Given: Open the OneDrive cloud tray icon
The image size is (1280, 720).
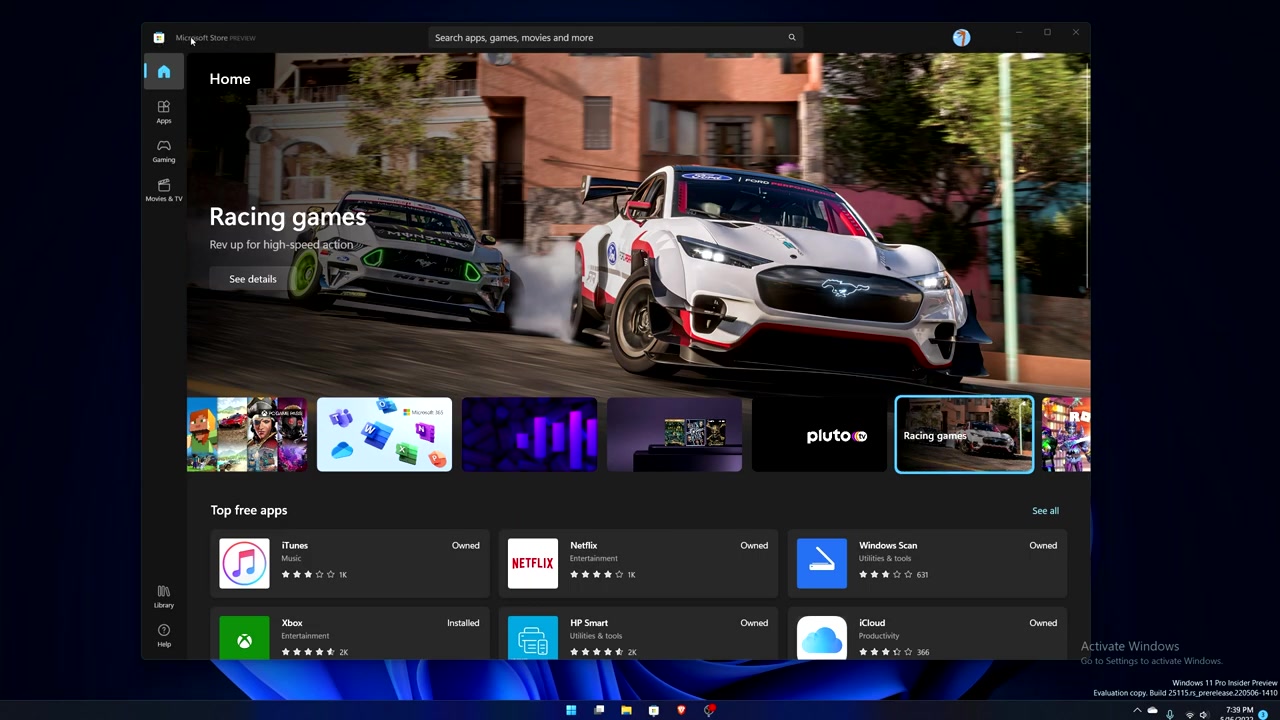Looking at the screenshot, I should tap(1152, 711).
